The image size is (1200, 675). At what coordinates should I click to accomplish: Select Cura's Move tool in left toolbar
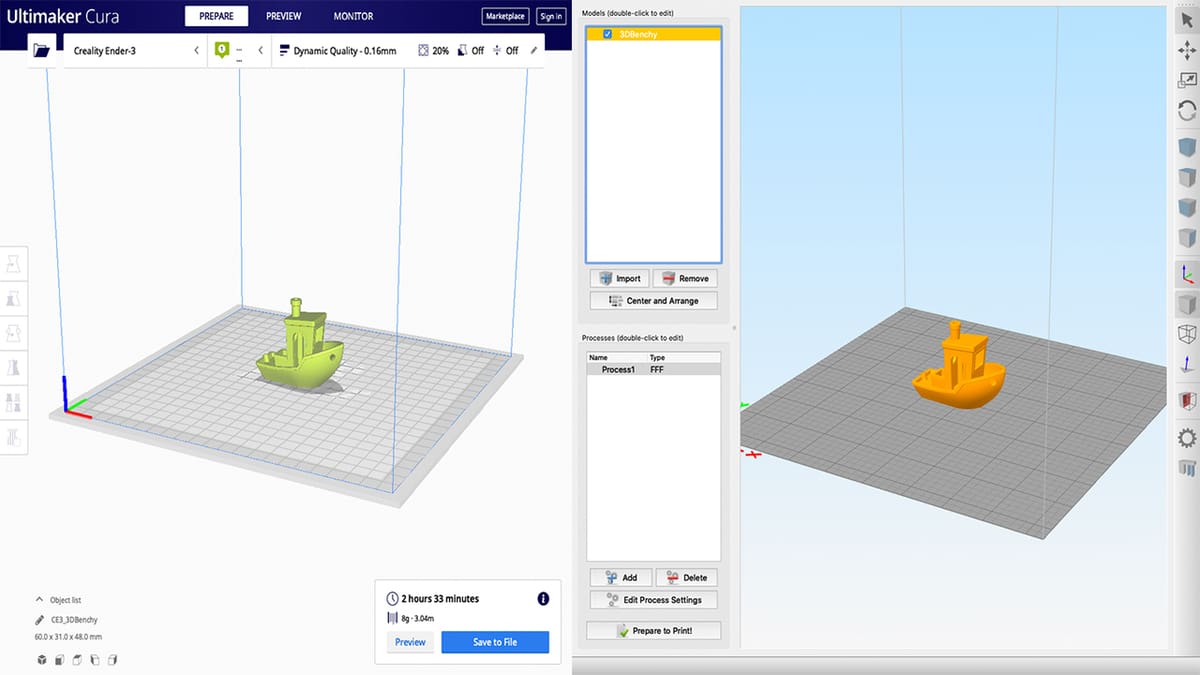coord(13,265)
